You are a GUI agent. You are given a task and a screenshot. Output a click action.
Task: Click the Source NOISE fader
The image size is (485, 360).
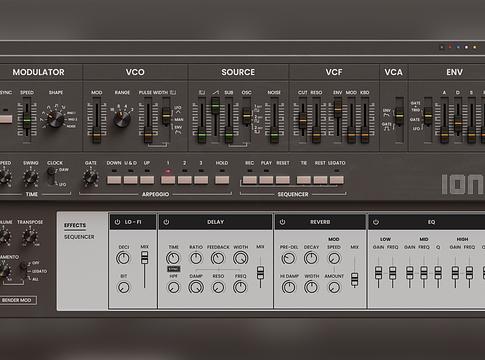point(274,136)
